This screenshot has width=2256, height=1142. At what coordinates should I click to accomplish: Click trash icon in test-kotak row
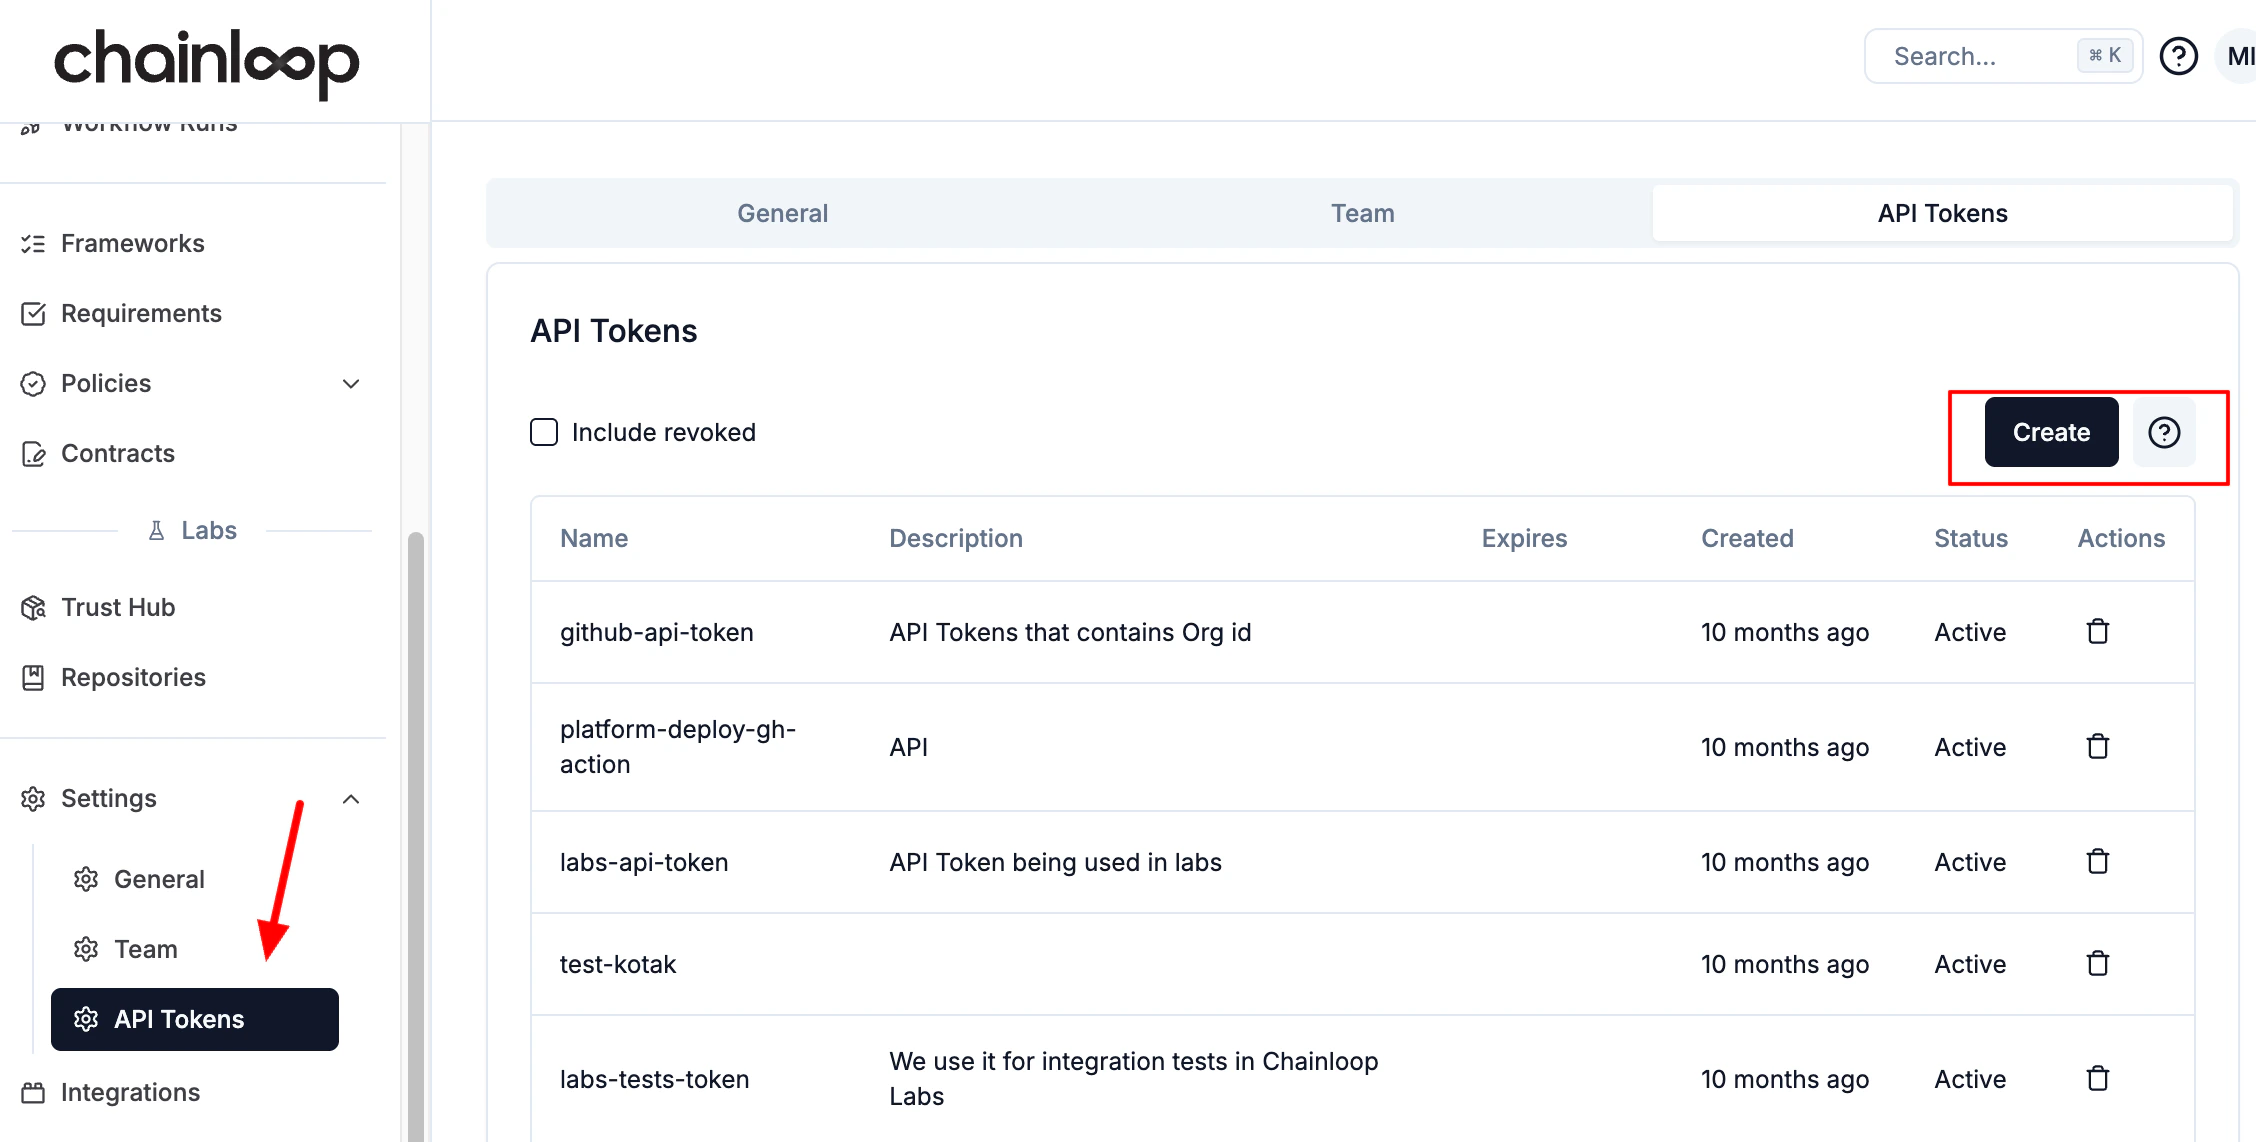click(2098, 964)
